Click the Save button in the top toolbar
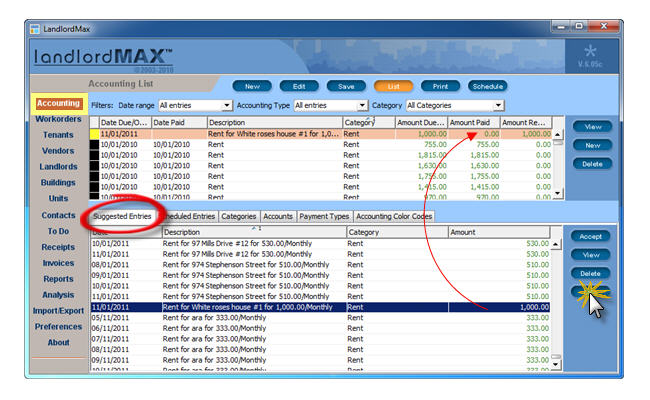650x400 pixels. [x=346, y=86]
